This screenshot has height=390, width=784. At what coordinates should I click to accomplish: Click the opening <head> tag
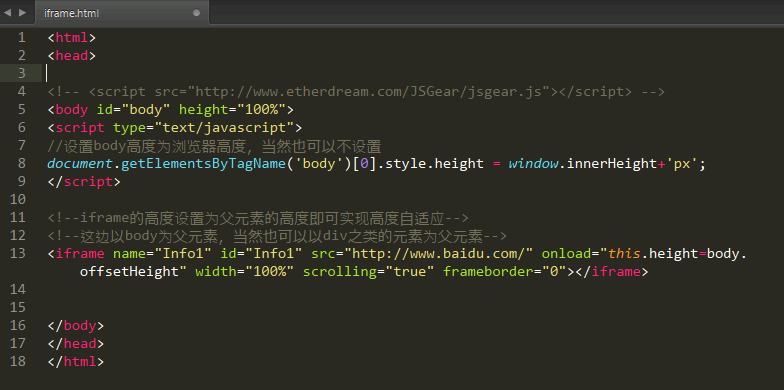tap(72, 56)
